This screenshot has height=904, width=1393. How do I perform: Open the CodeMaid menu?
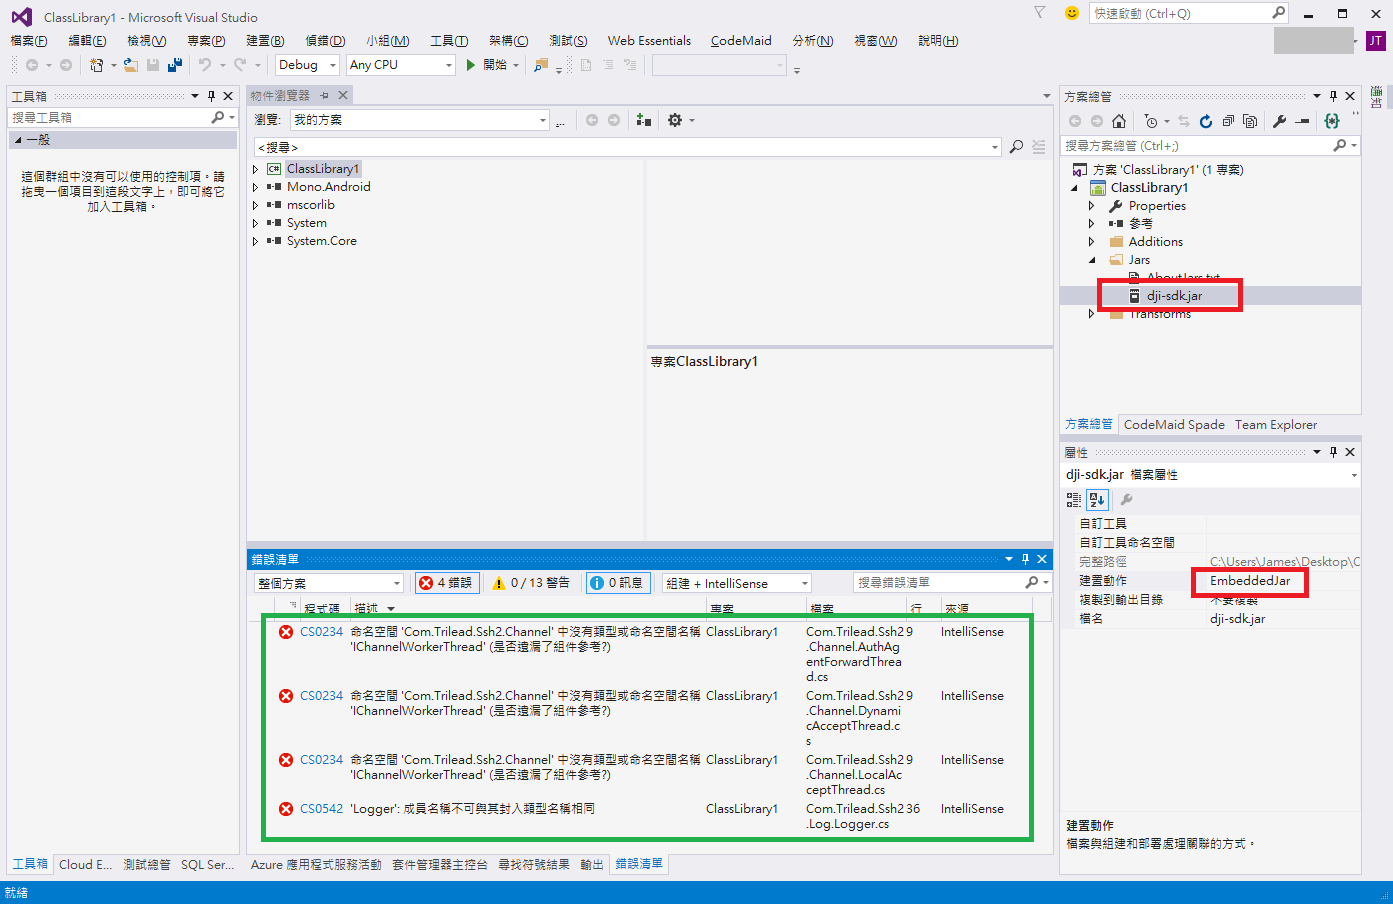coord(741,41)
